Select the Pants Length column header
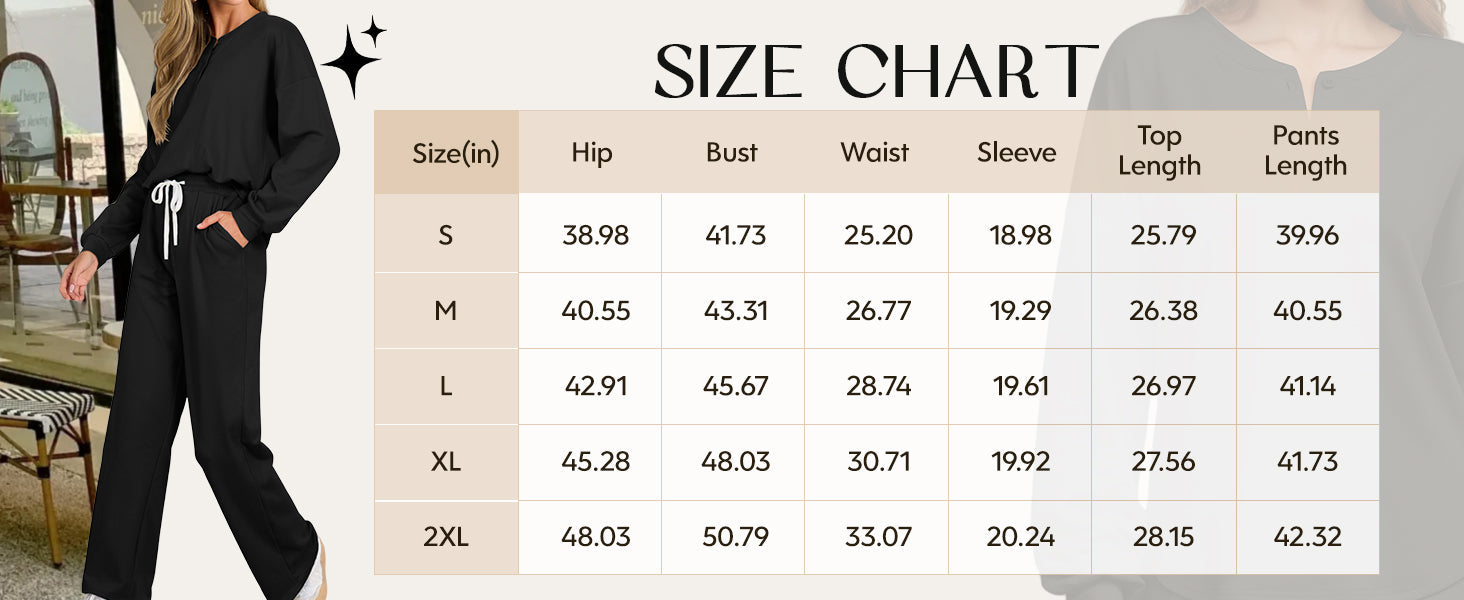 click(1306, 151)
